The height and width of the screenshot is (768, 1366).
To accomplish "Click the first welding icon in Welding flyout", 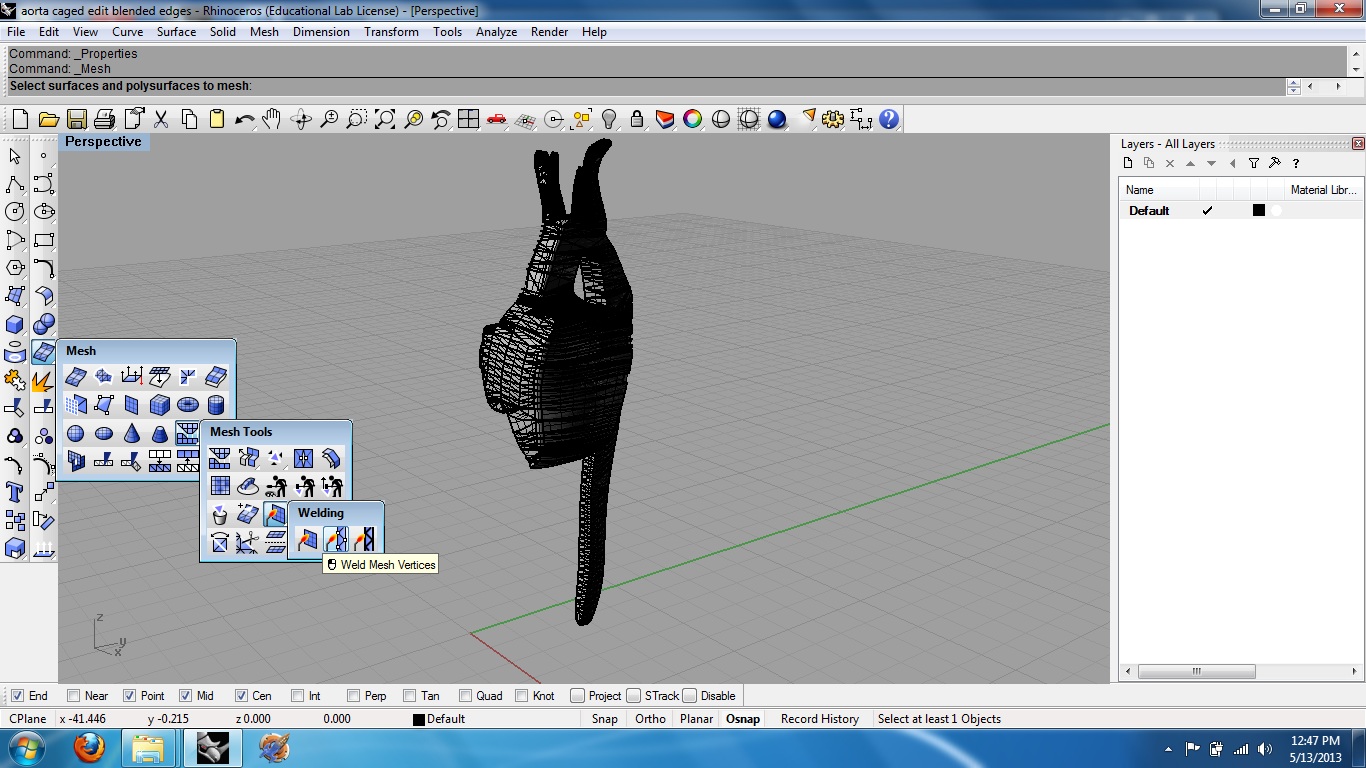I will click(308, 540).
